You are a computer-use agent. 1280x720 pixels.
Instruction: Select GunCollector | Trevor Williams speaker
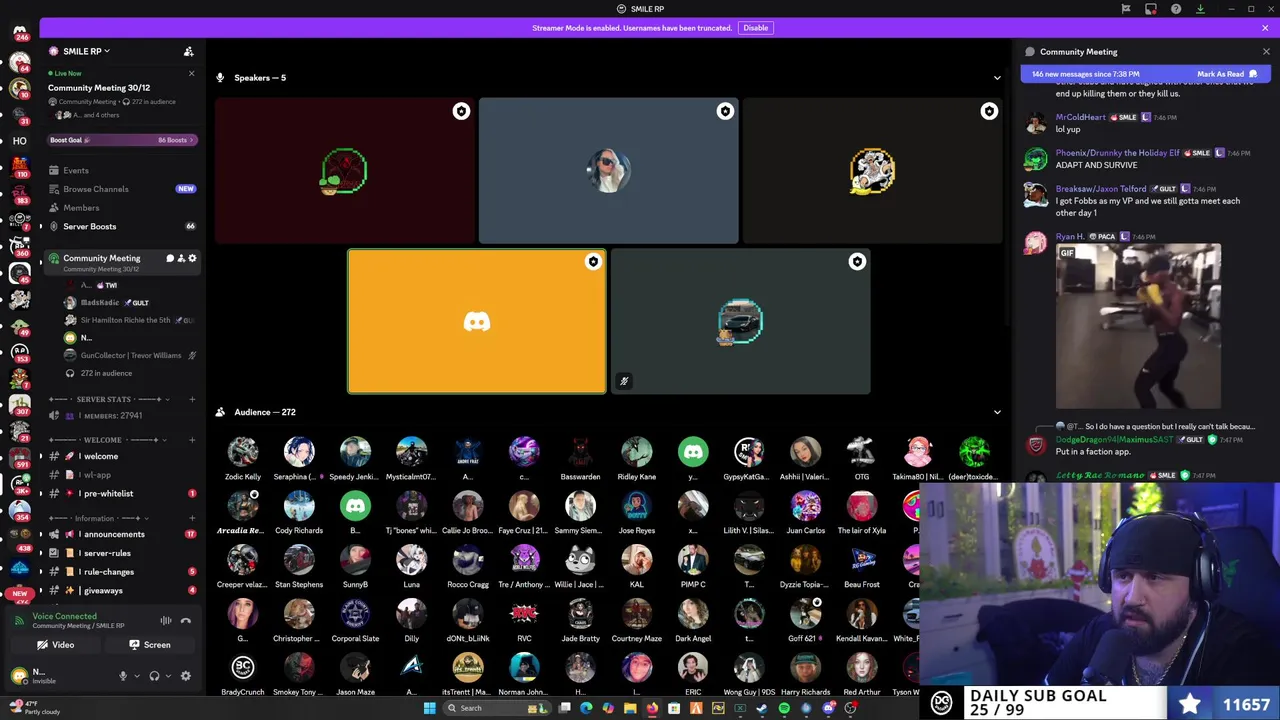click(128, 355)
